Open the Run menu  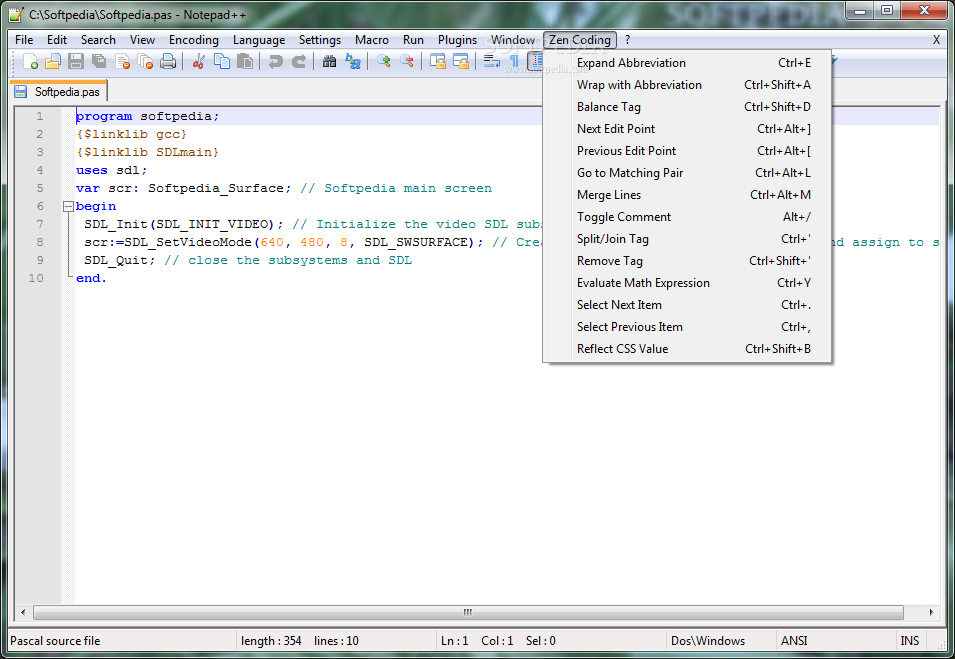(413, 40)
